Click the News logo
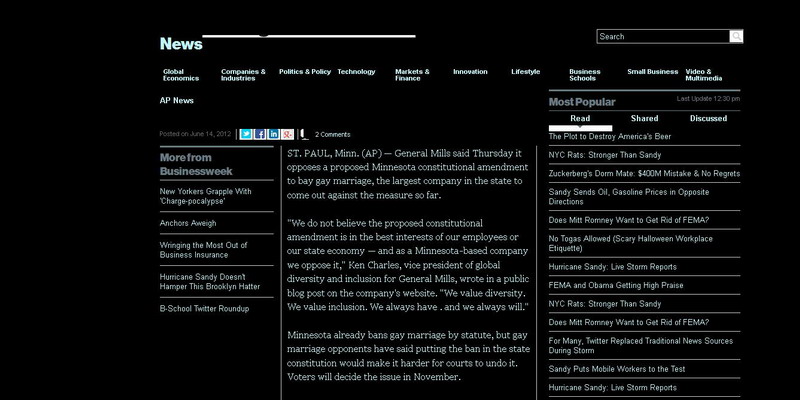Screen dimensions: 800x400 coord(181,44)
